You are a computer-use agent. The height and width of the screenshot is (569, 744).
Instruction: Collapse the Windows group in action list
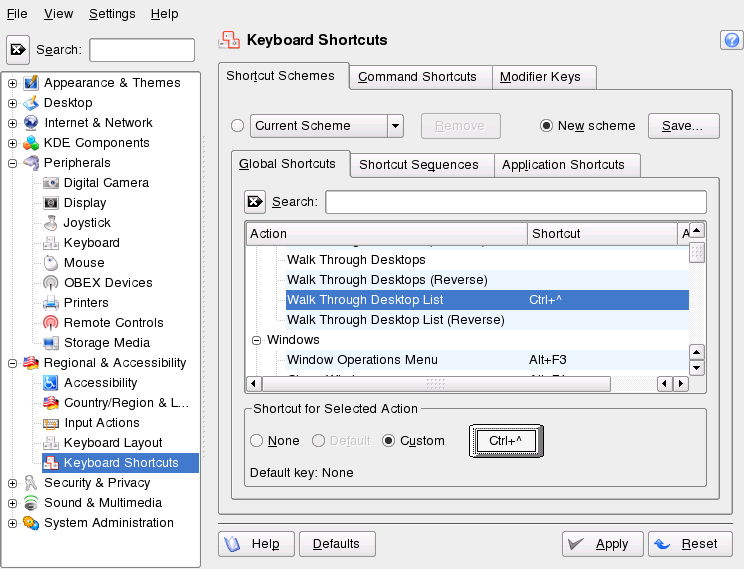(x=256, y=340)
